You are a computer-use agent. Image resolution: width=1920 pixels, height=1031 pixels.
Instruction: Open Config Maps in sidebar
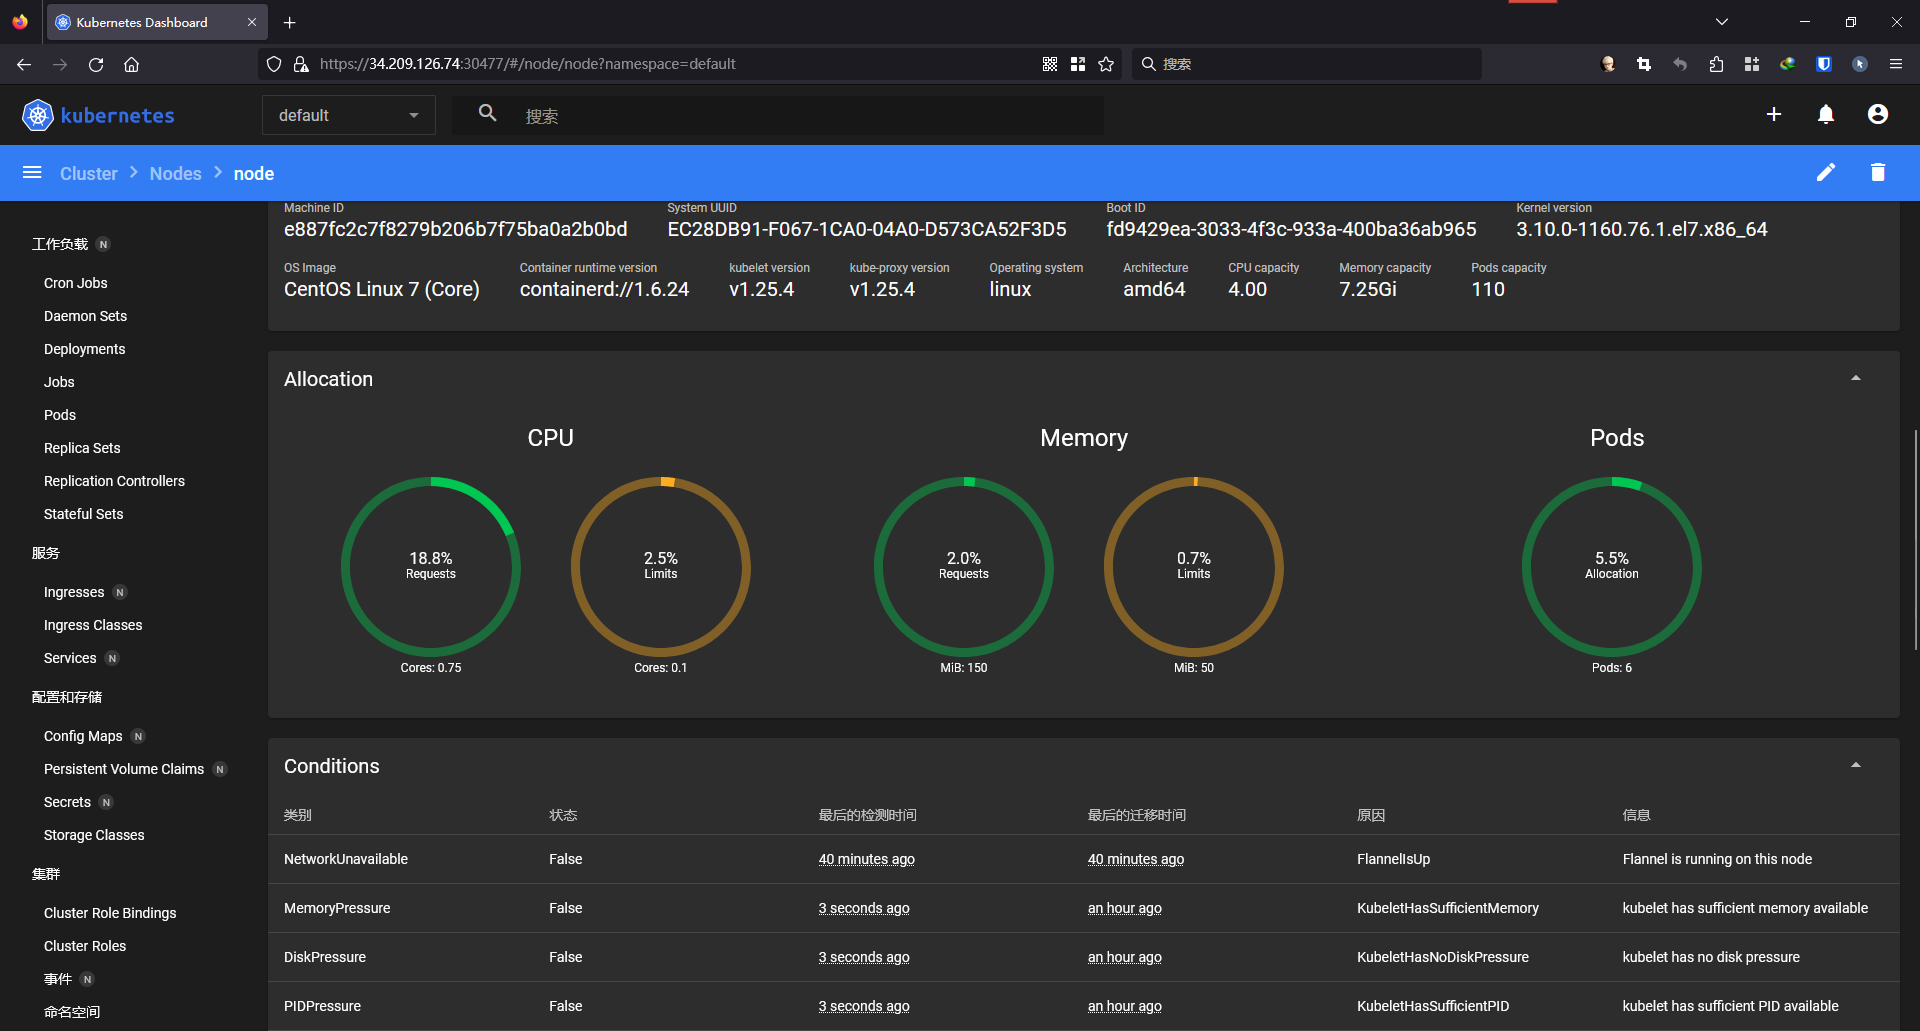coord(83,736)
